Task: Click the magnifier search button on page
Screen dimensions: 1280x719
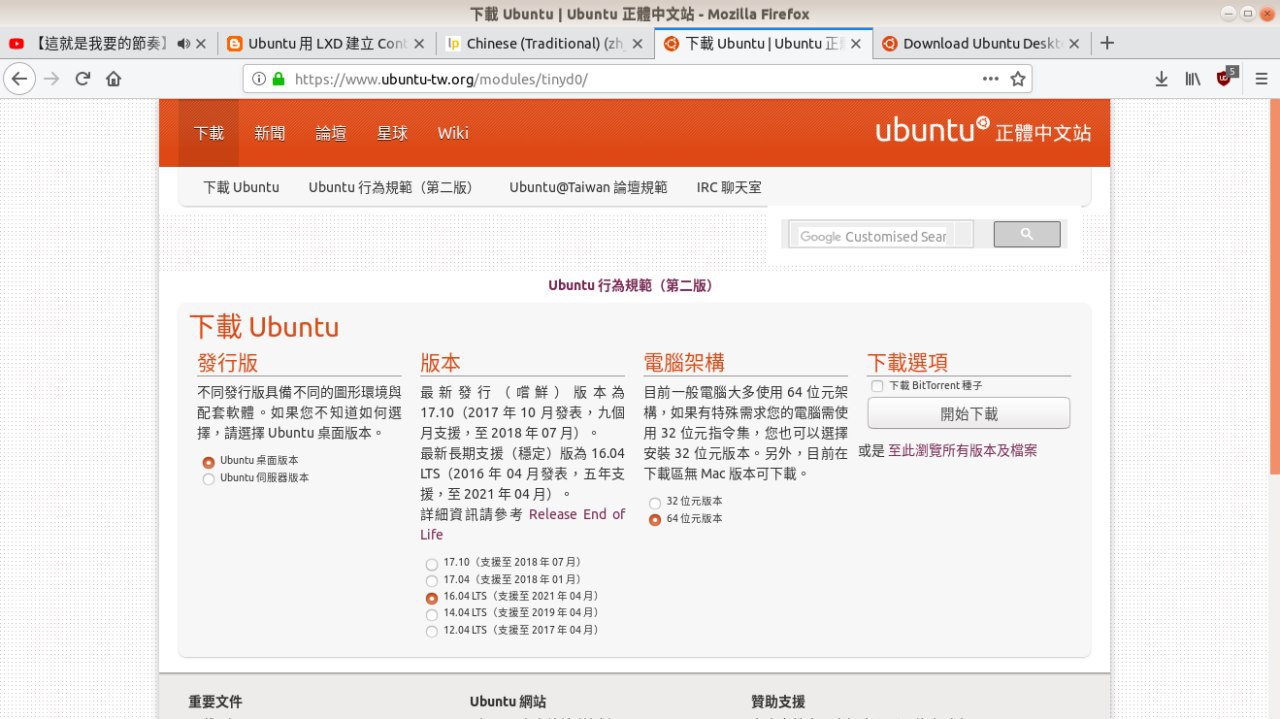Action: [1027, 235]
